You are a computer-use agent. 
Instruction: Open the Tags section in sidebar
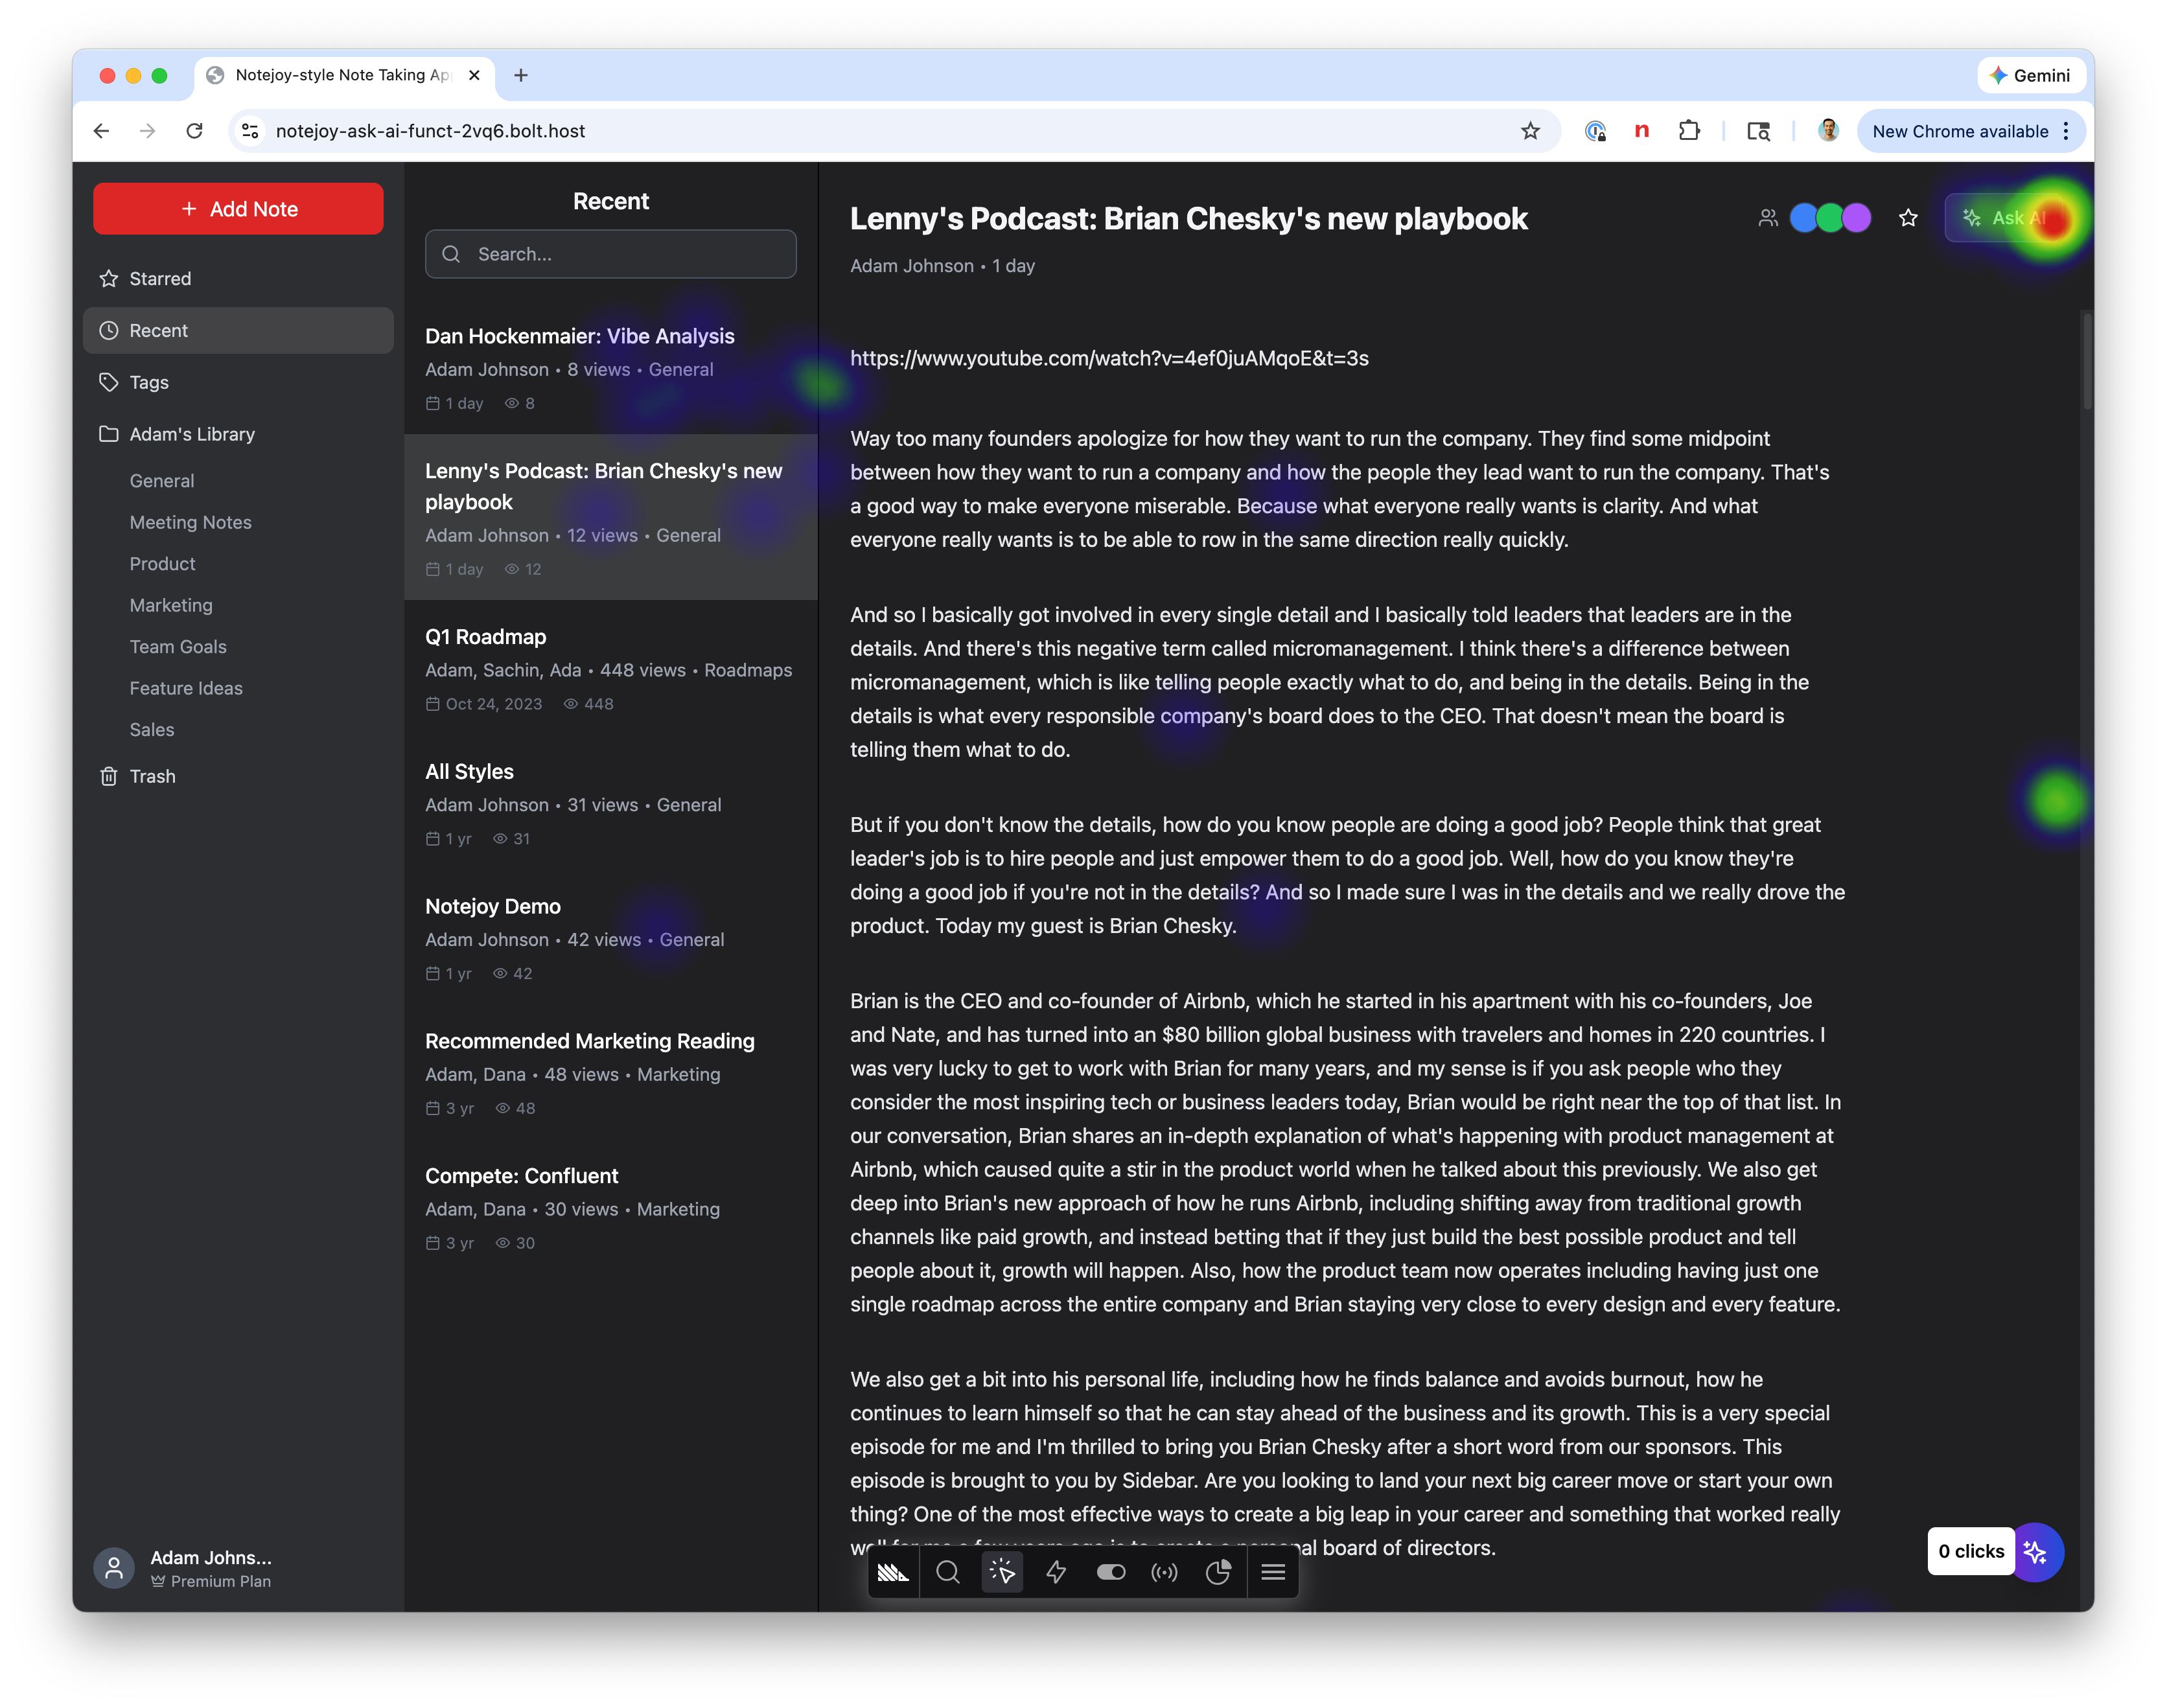(x=149, y=382)
